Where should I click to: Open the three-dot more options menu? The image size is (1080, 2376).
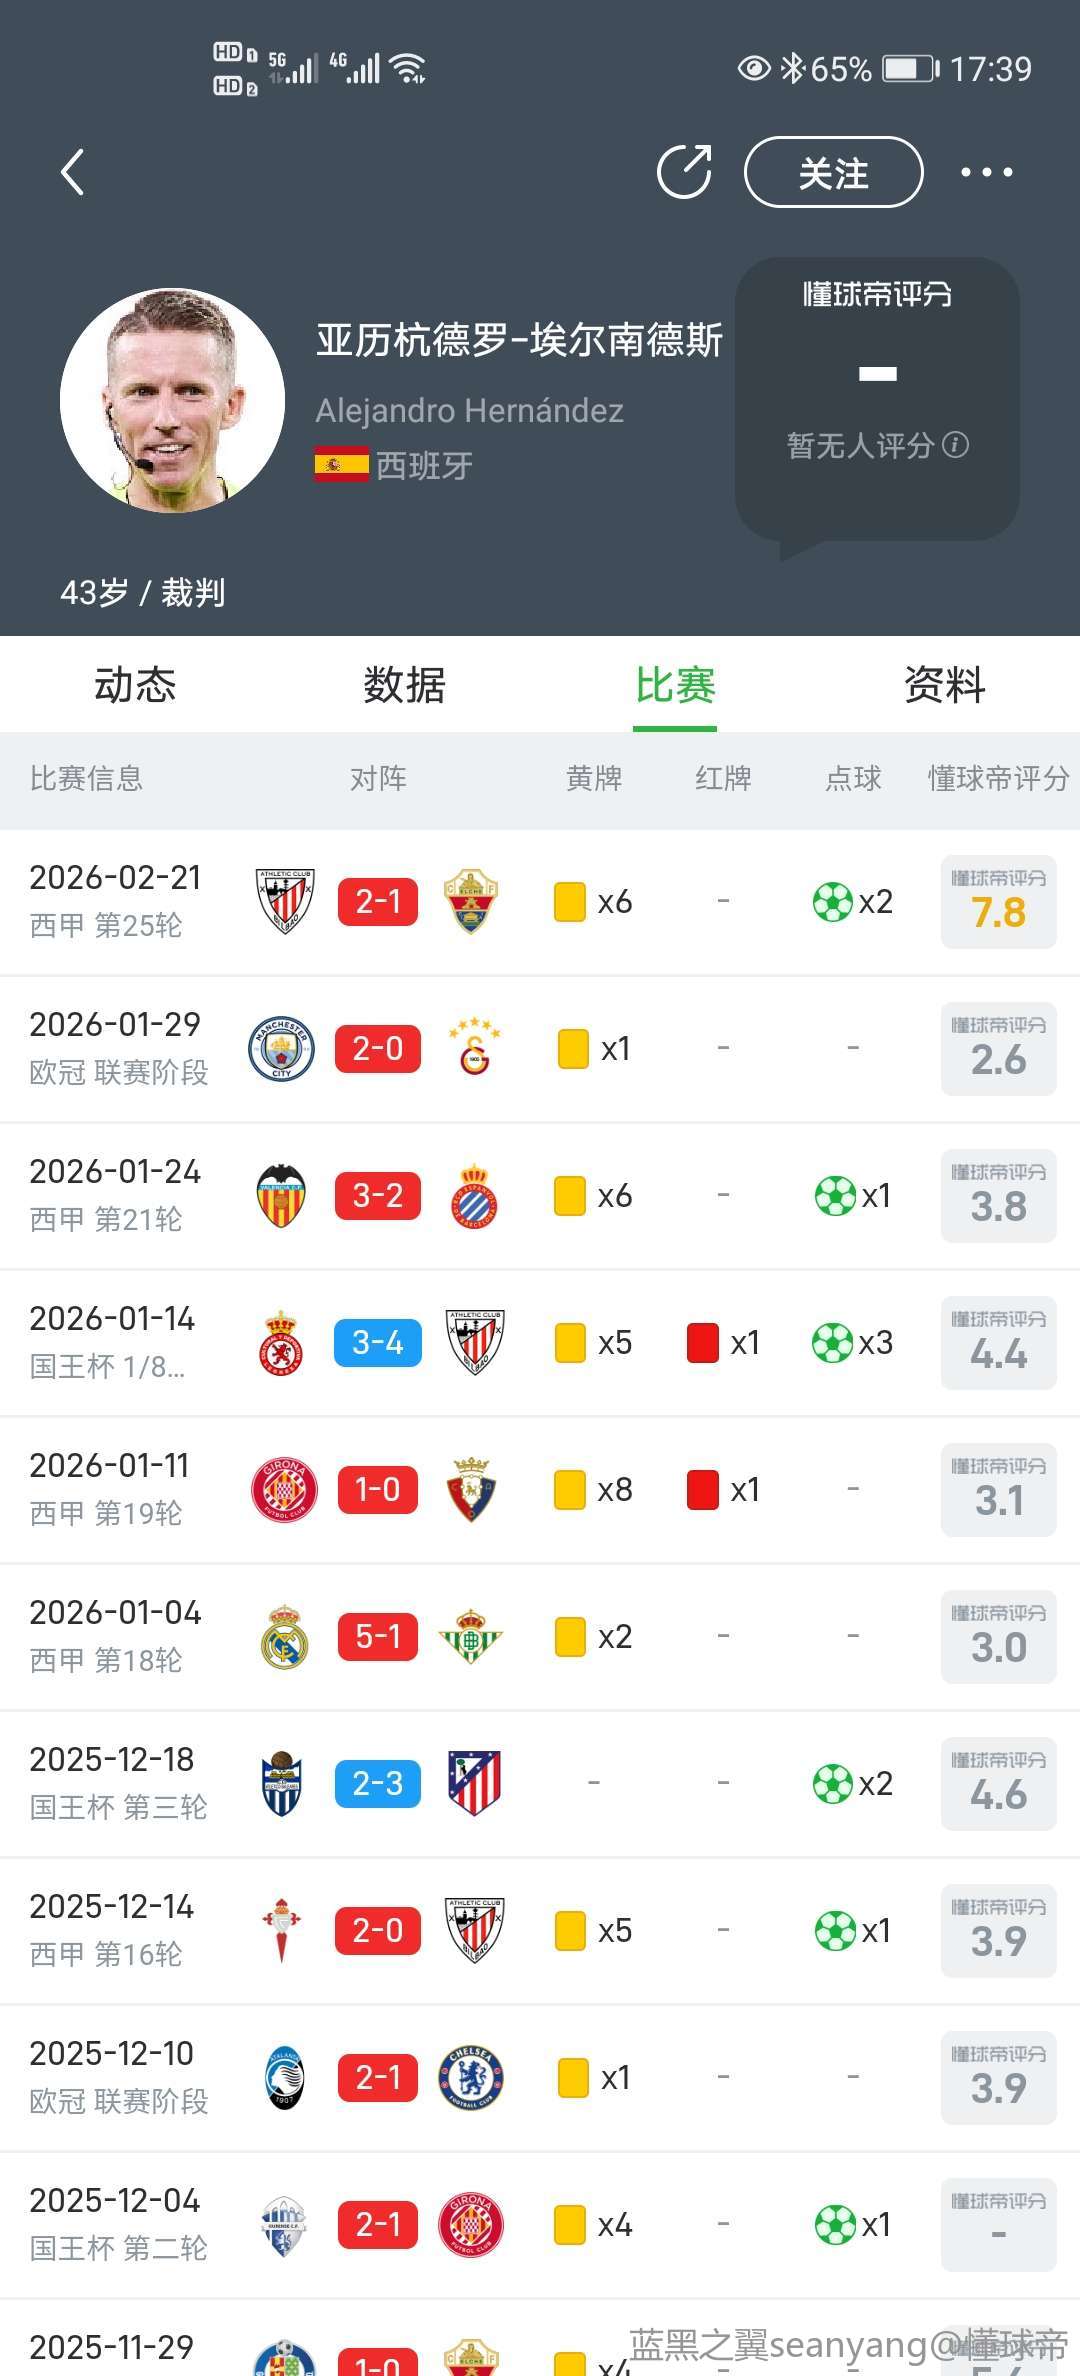986,172
